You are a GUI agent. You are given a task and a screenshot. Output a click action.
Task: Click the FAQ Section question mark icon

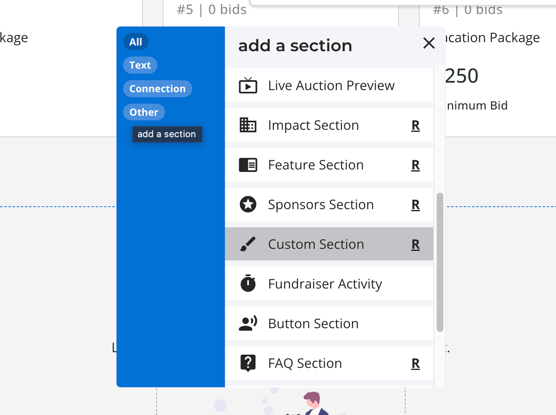(x=248, y=363)
